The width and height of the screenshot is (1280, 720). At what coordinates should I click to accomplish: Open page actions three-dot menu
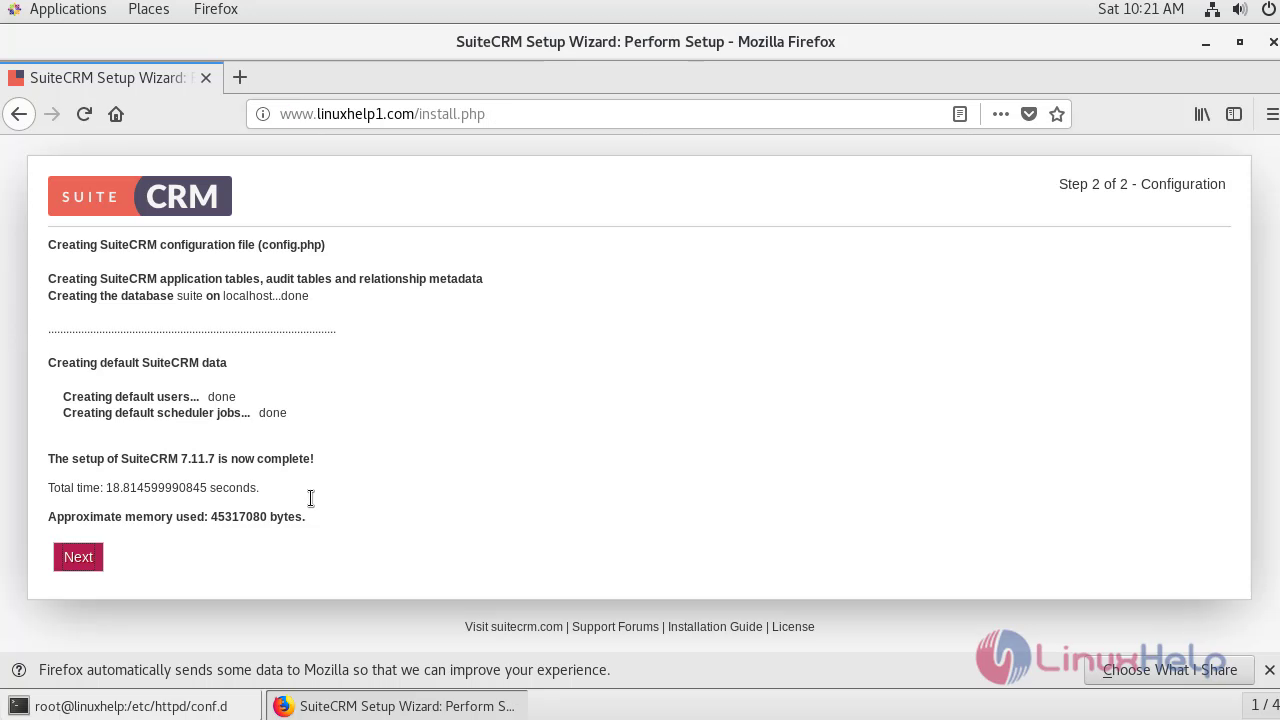(1000, 114)
